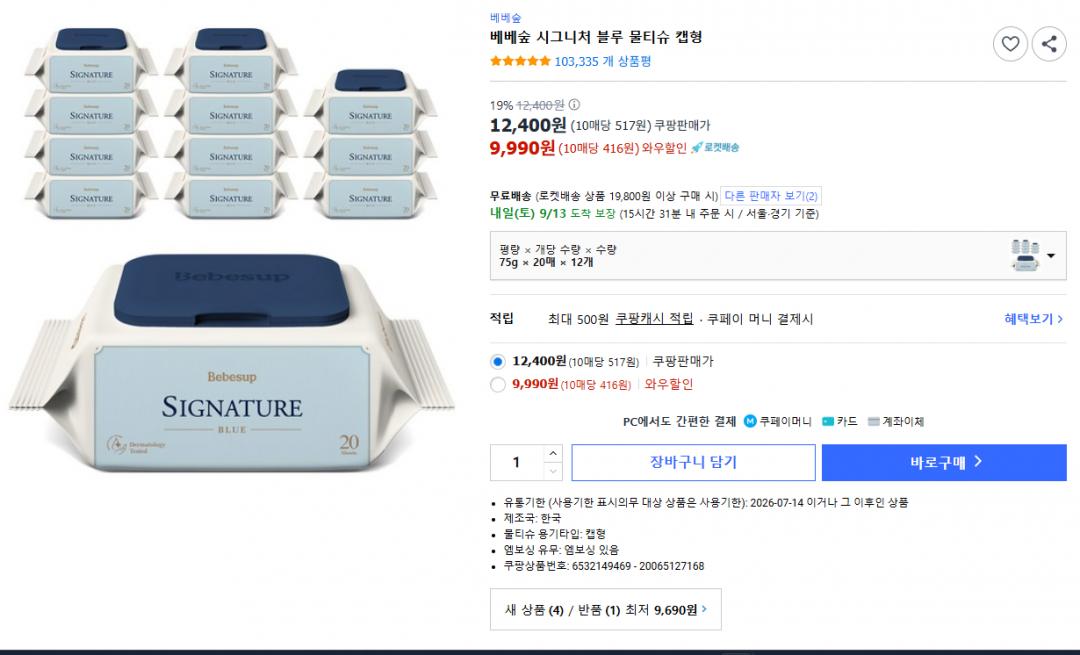
Task: Click the bank transfer payment icon
Action: point(873,422)
